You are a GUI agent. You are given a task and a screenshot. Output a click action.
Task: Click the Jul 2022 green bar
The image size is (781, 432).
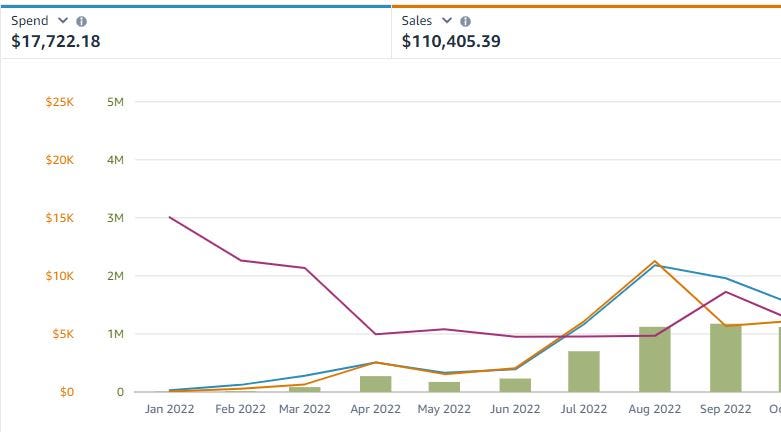[584, 371]
